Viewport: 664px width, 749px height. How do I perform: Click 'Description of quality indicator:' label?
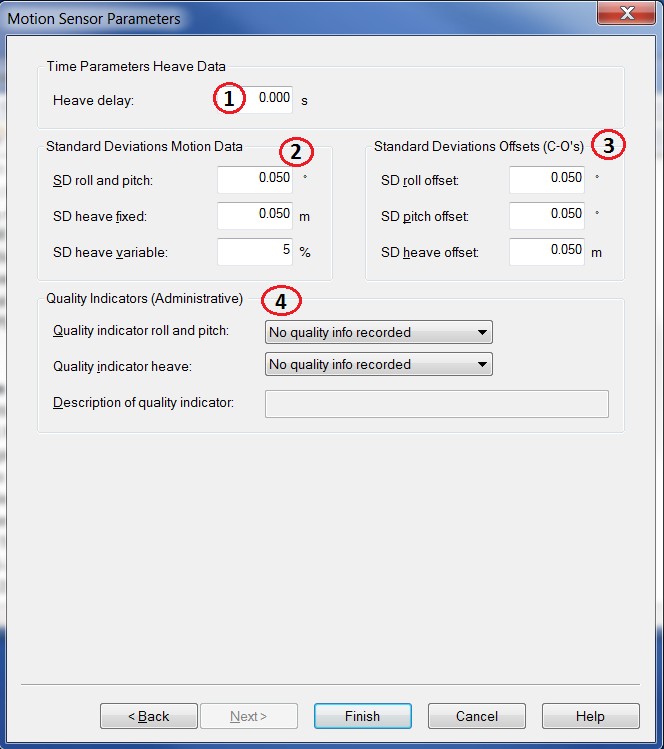click(143, 403)
